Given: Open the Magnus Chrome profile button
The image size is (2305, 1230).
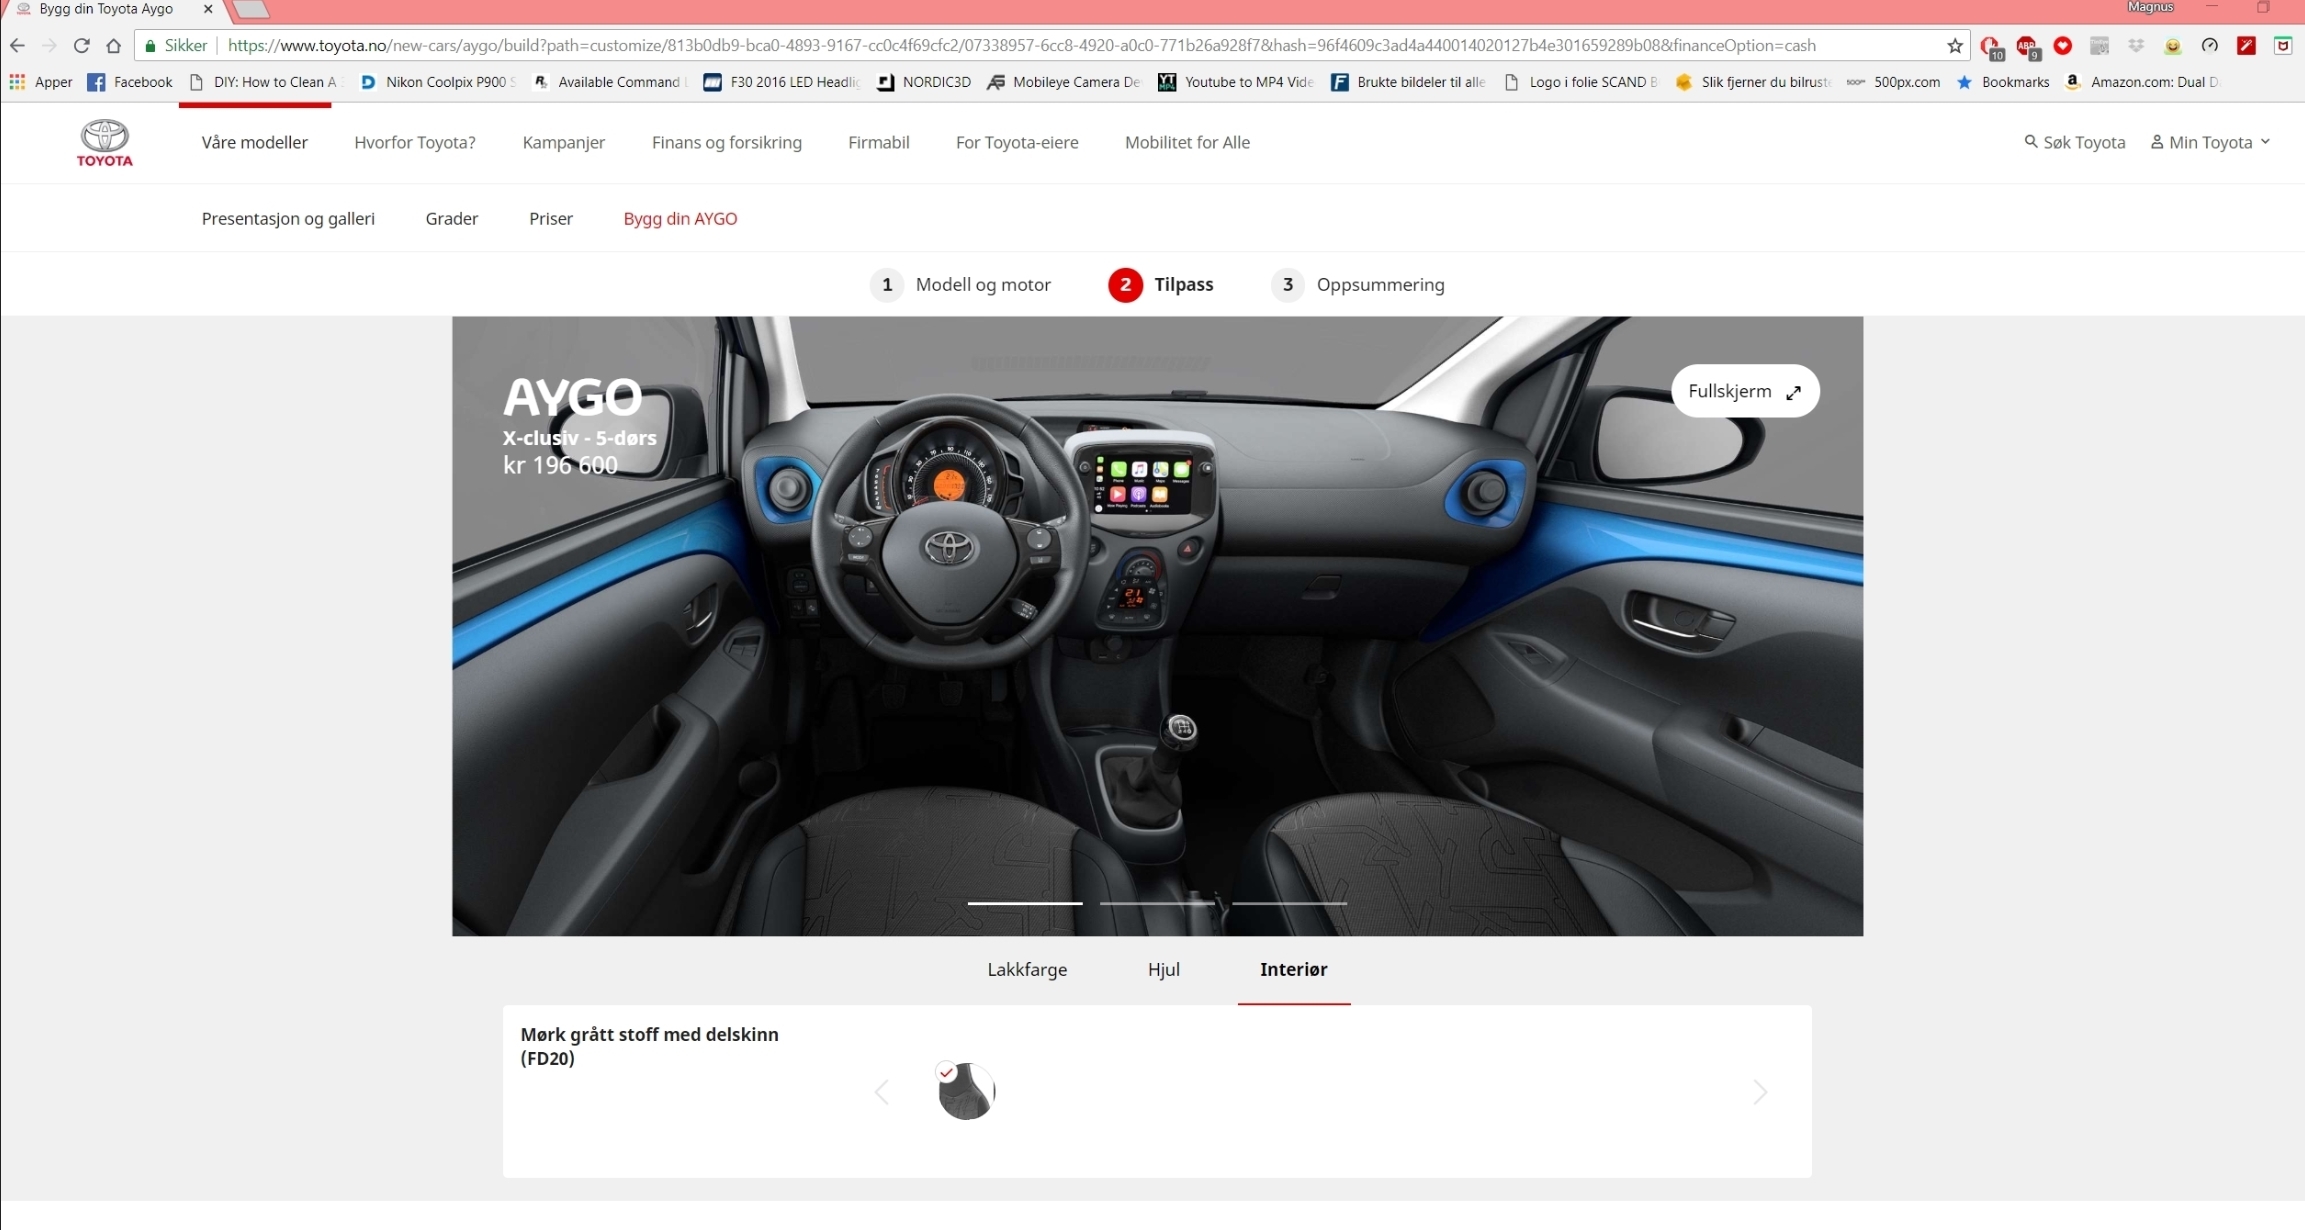Looking at the screenshot, I should tap(2151, 7).
